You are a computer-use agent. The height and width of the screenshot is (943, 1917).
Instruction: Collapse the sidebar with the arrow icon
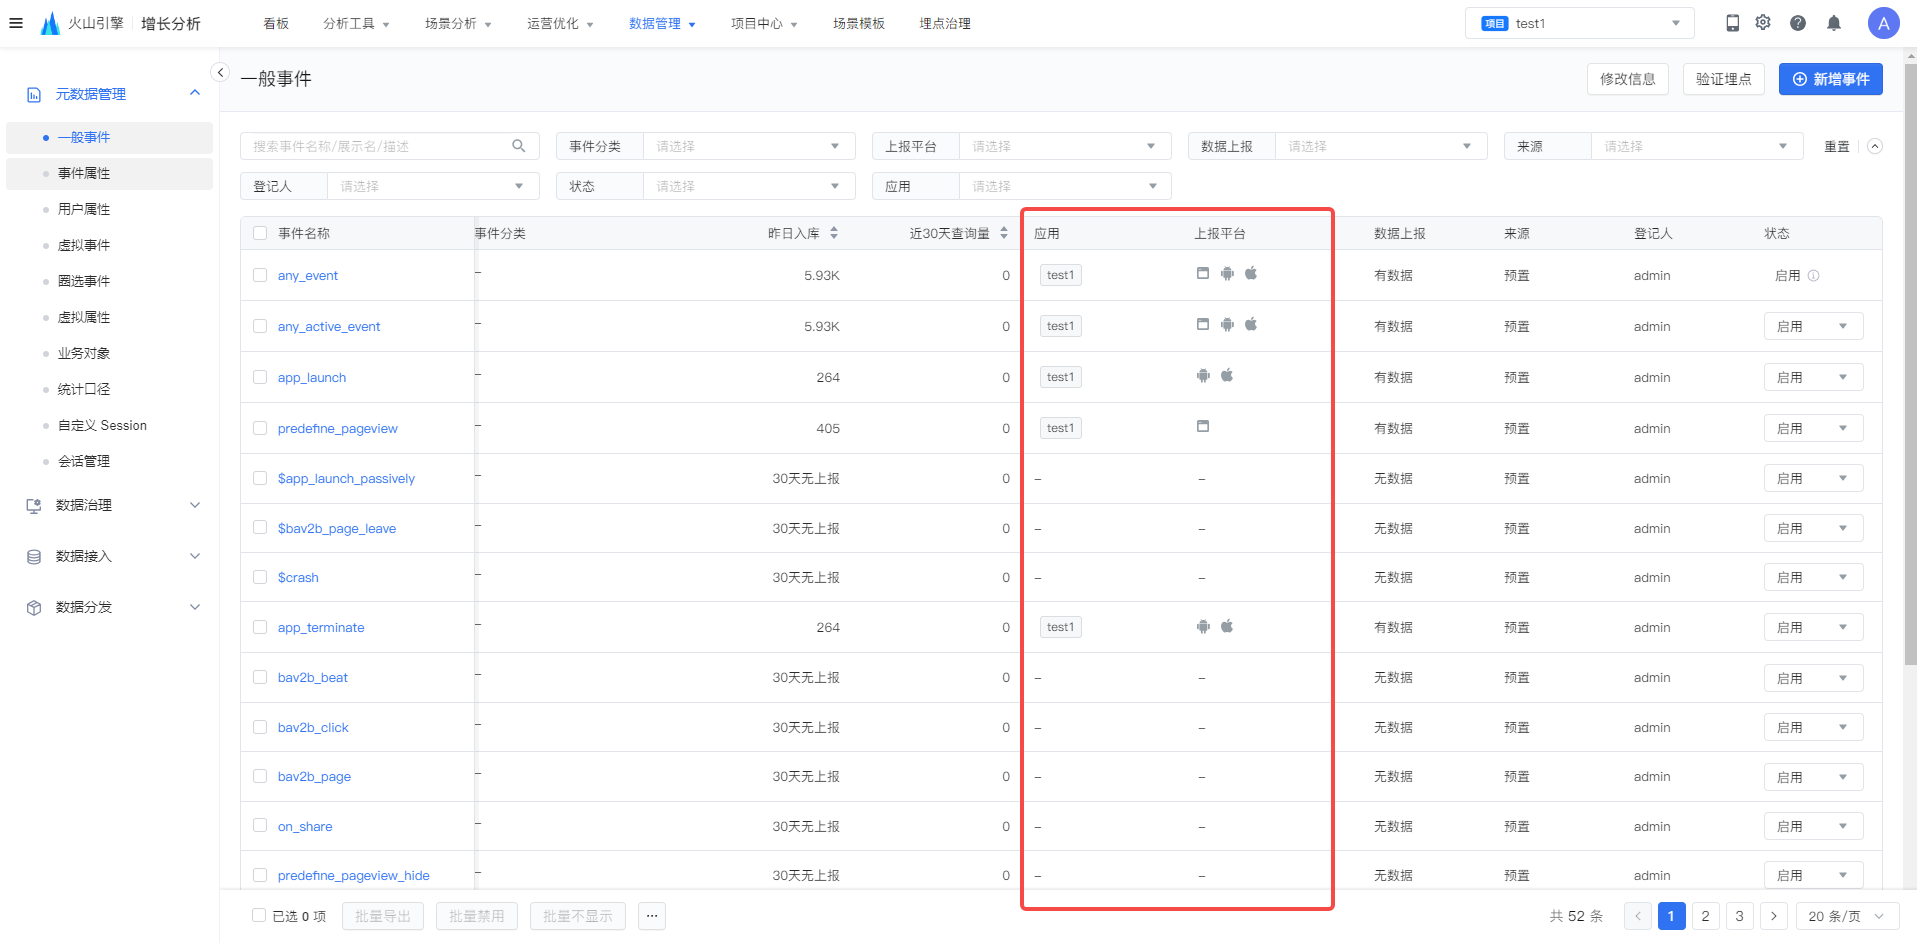(x=221, y=72)
